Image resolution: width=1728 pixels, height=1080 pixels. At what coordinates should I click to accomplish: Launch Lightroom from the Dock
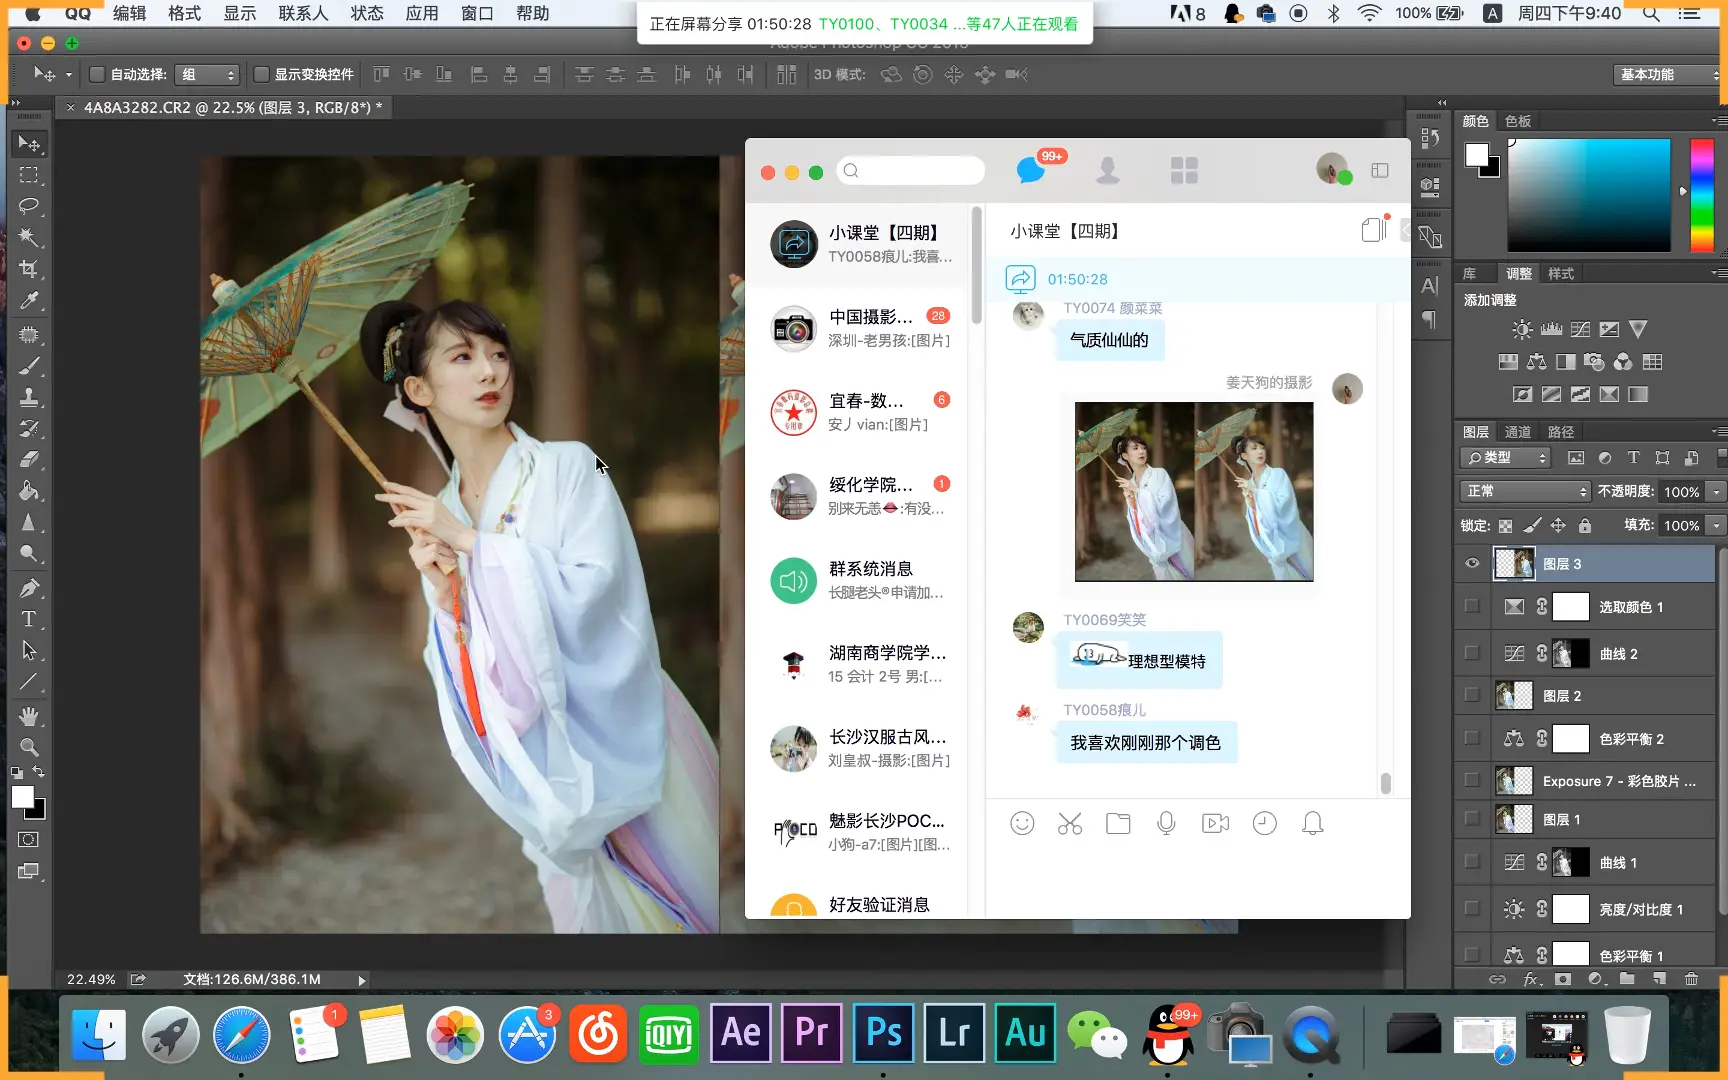[x=954, y=1032]
